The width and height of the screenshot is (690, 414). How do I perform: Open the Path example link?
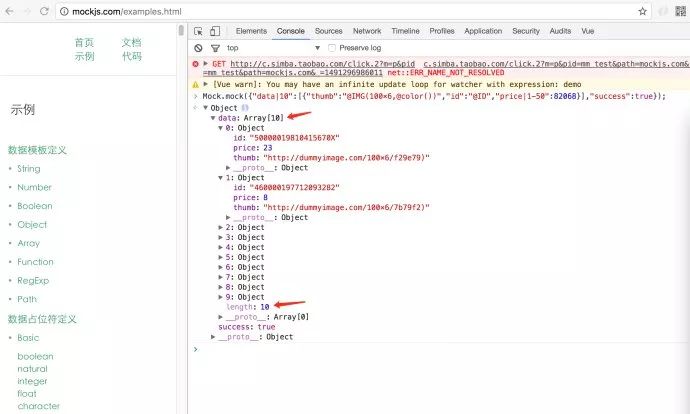[27, 299]
